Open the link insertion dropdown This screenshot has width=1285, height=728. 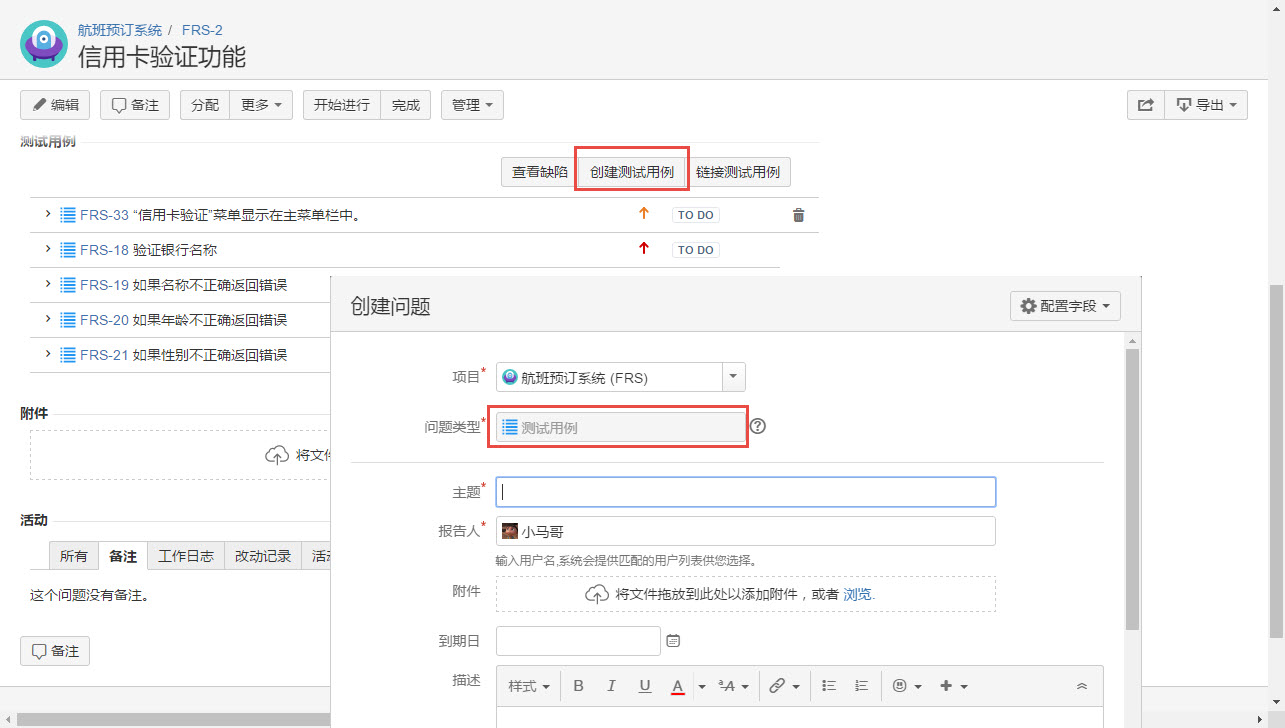pos(784,686)
